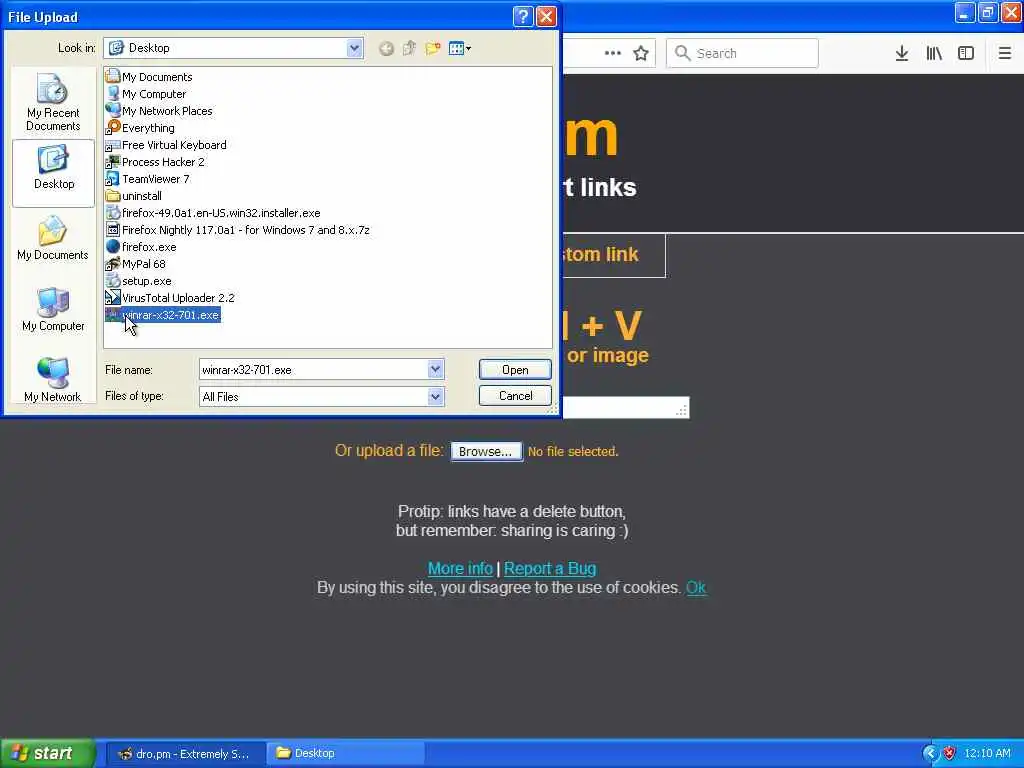This screenshot has width=1024, height=768.
Task: Select firefox.exe in the file list
Action: point(141,246)
